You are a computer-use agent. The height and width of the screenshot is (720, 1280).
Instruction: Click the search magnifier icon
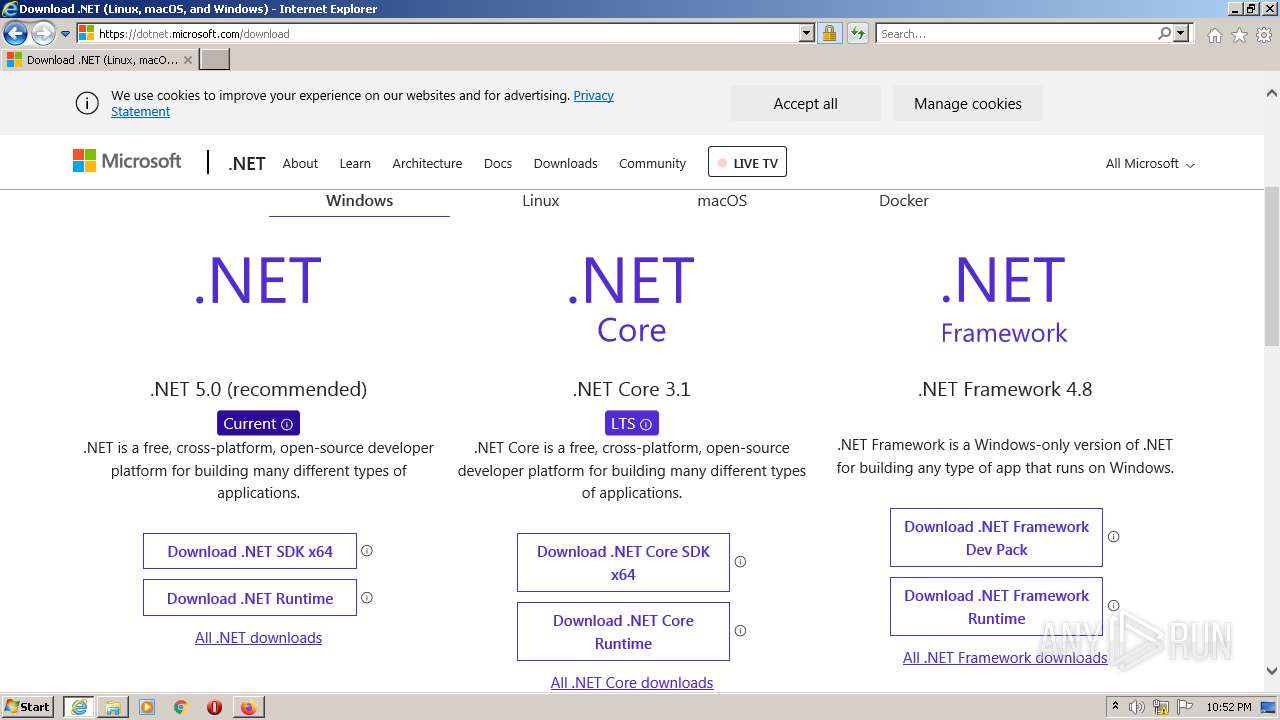pos(1164,33)
